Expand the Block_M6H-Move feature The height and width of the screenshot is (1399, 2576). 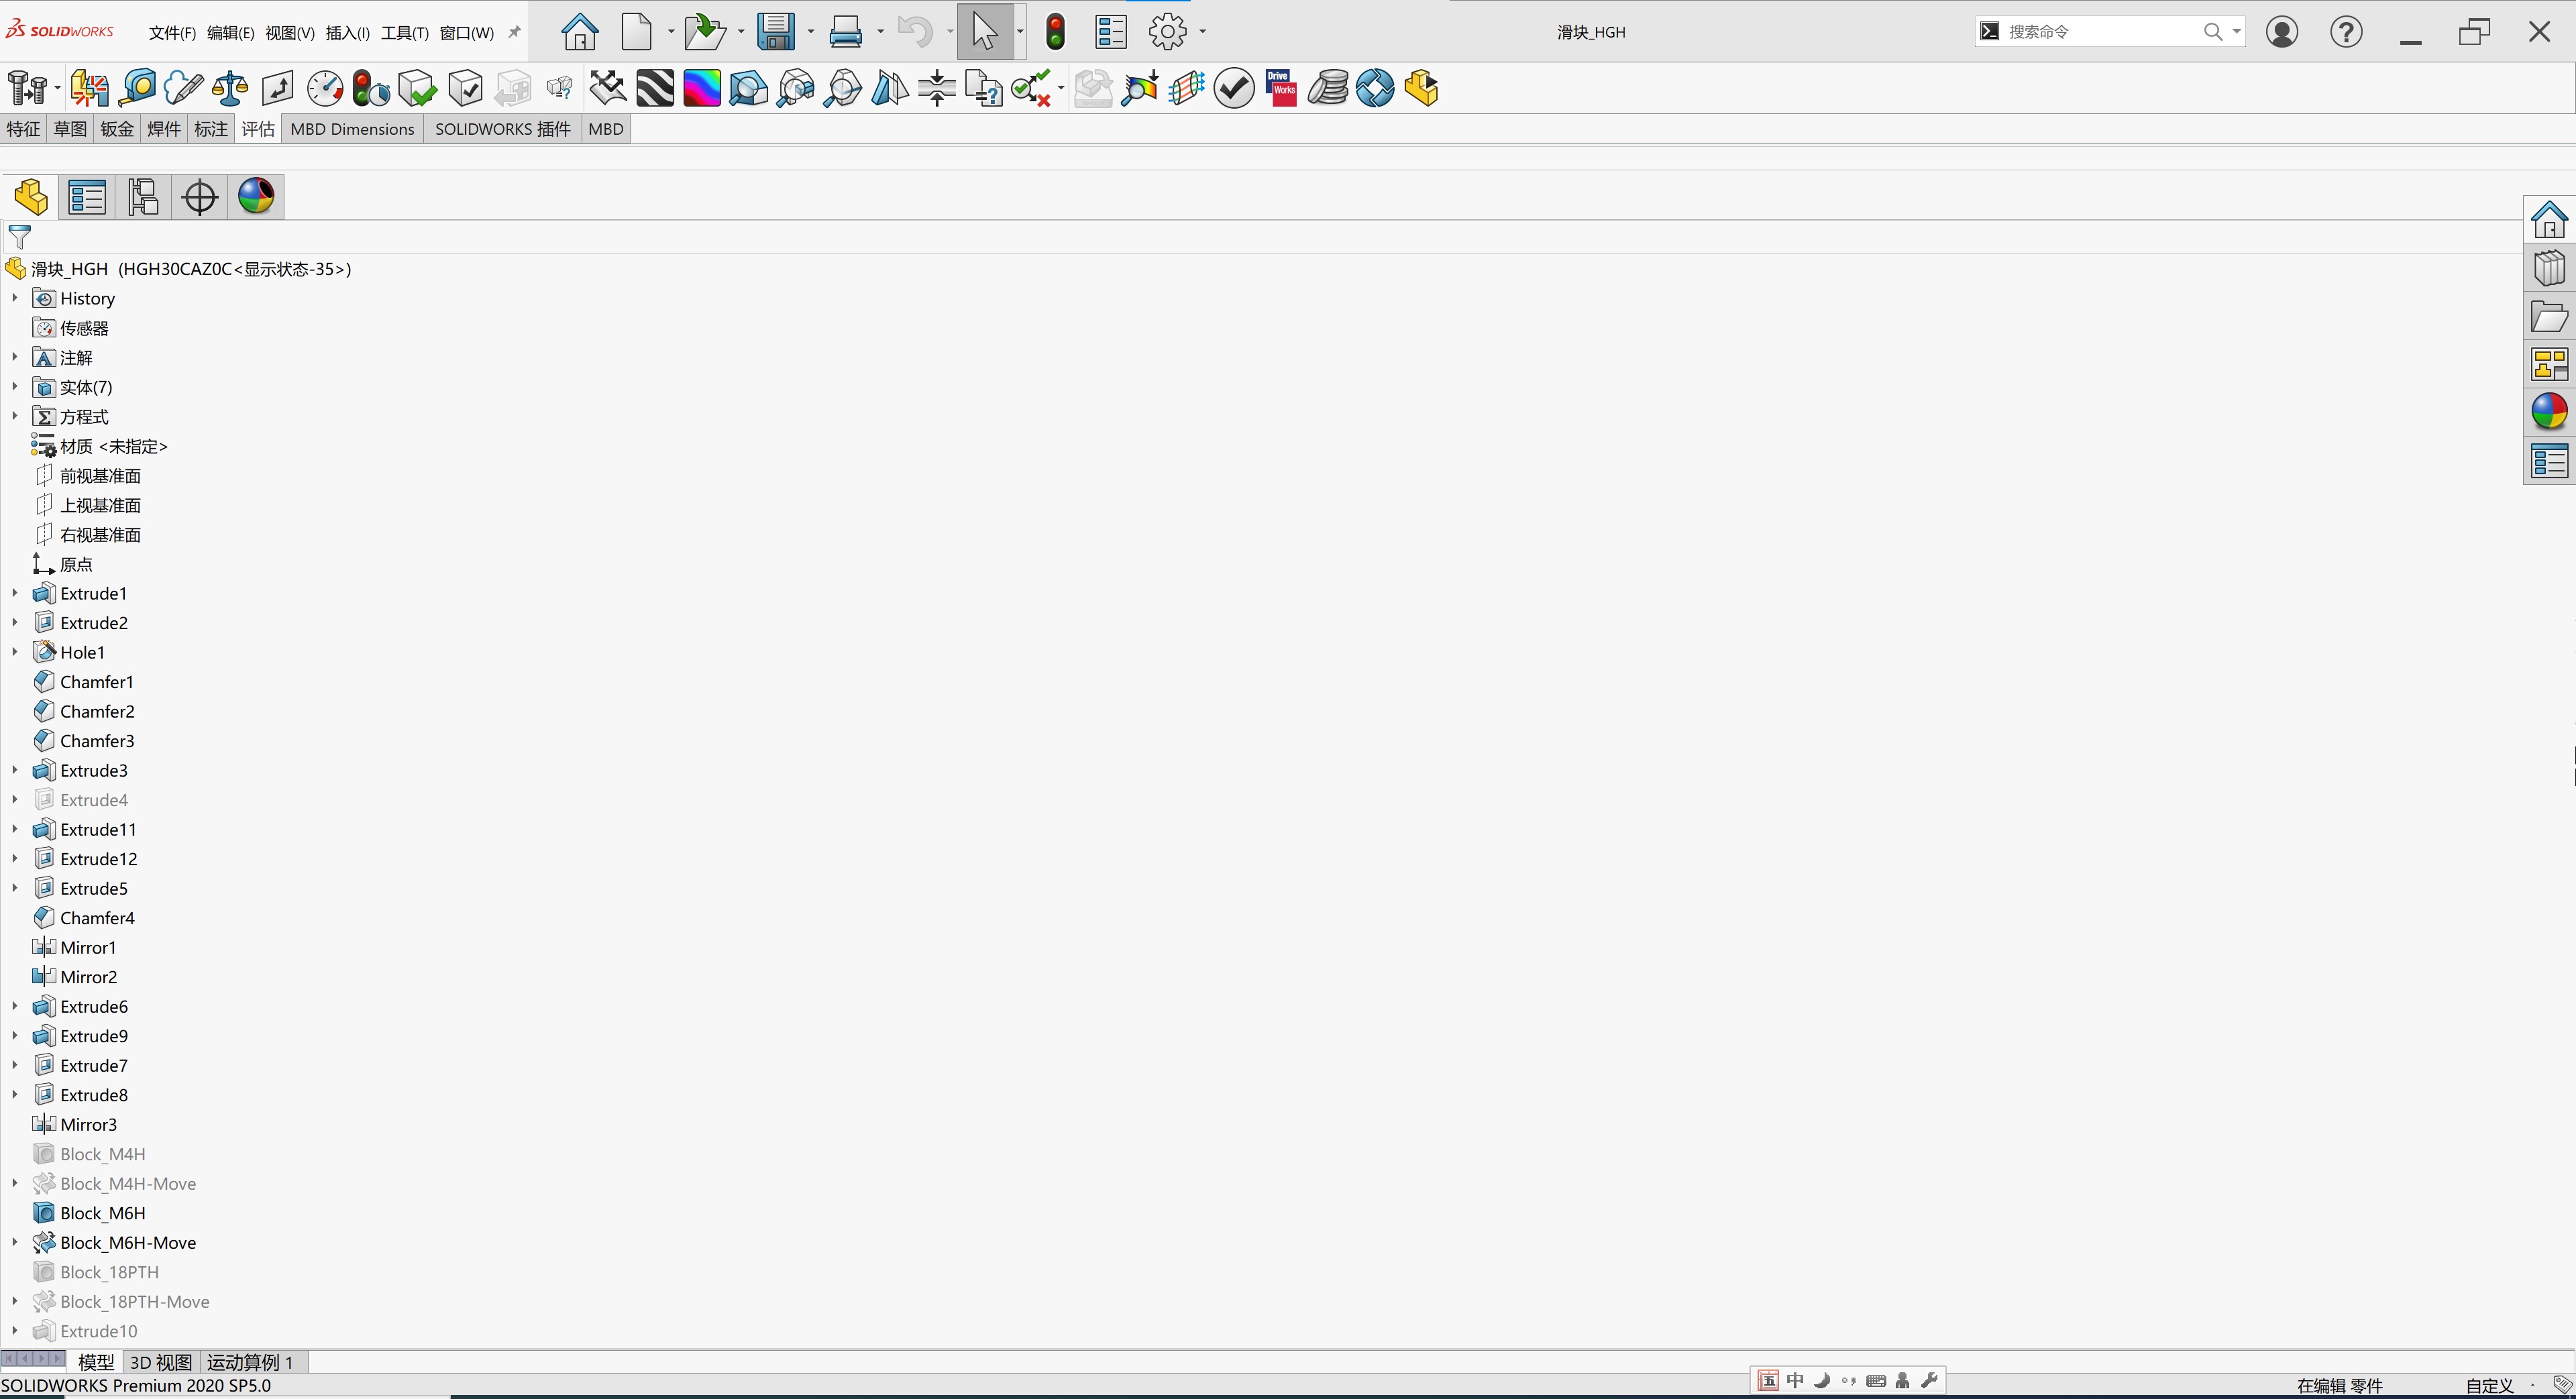click(x=15, y=1242)
